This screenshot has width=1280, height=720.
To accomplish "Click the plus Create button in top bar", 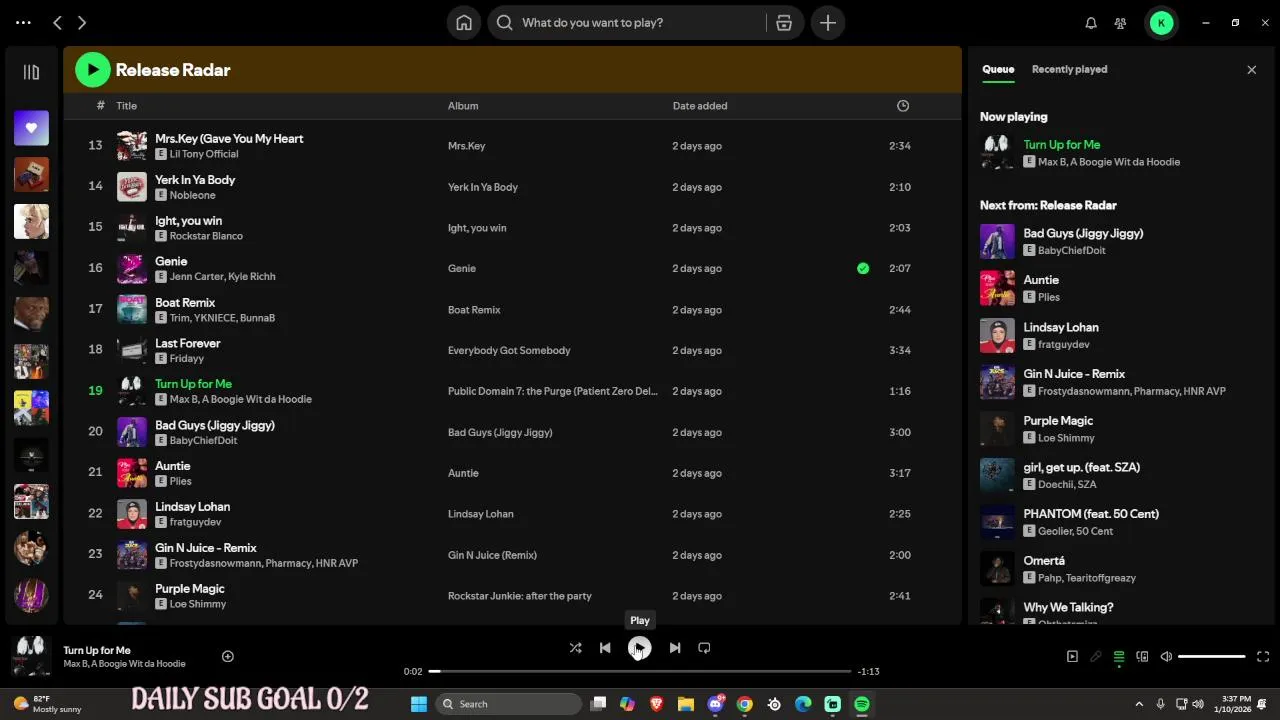I will (828, 23).
